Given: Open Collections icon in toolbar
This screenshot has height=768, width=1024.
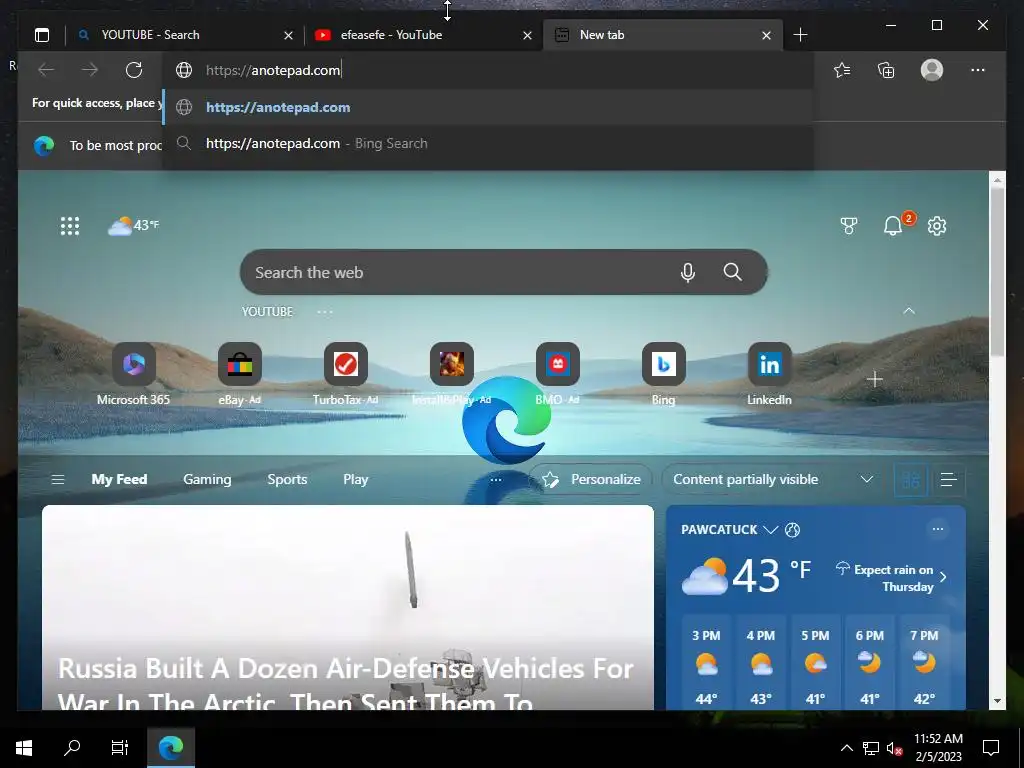Looking at the screenshot, I should [x=886, y=70].
